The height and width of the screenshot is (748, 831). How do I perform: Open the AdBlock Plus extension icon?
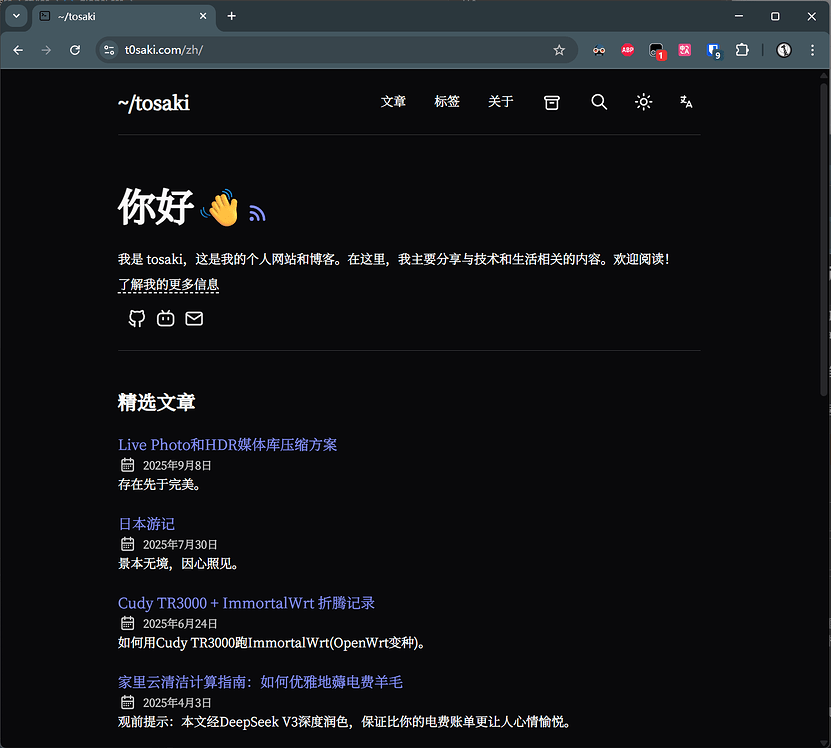(x=627, y=50)
